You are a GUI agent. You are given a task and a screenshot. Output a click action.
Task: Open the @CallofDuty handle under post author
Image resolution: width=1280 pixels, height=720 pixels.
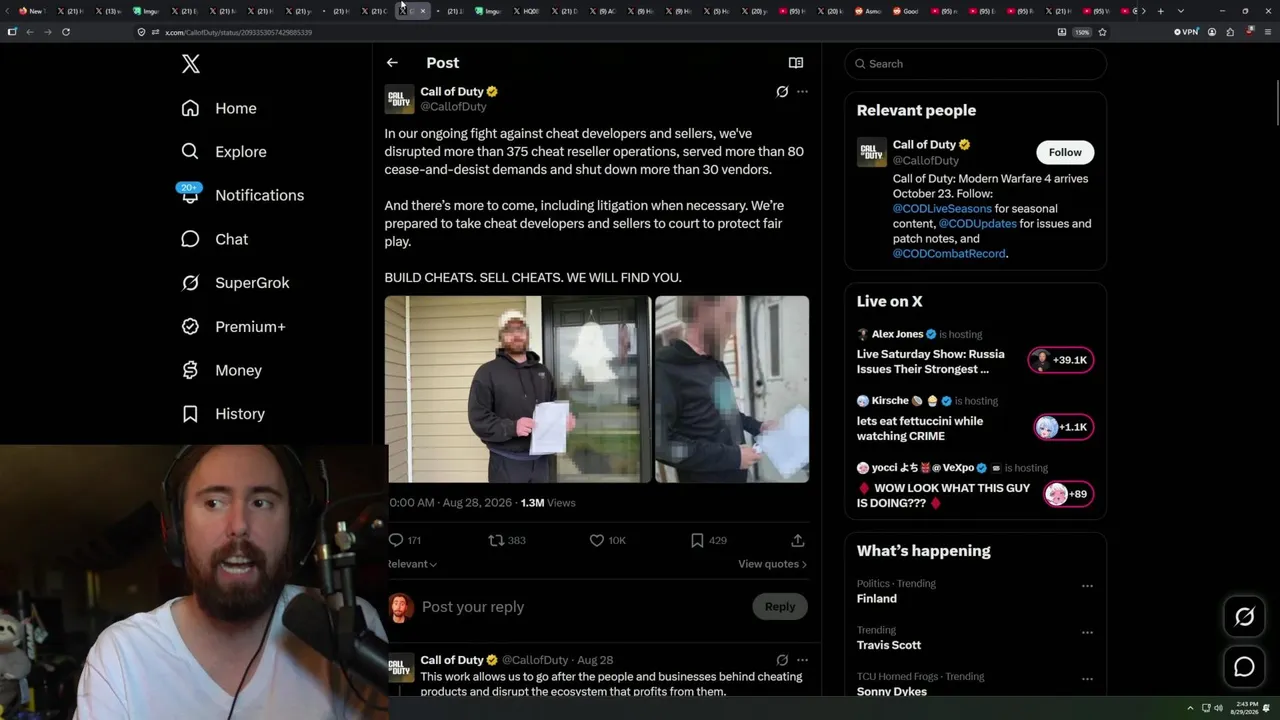coord(453,107)
